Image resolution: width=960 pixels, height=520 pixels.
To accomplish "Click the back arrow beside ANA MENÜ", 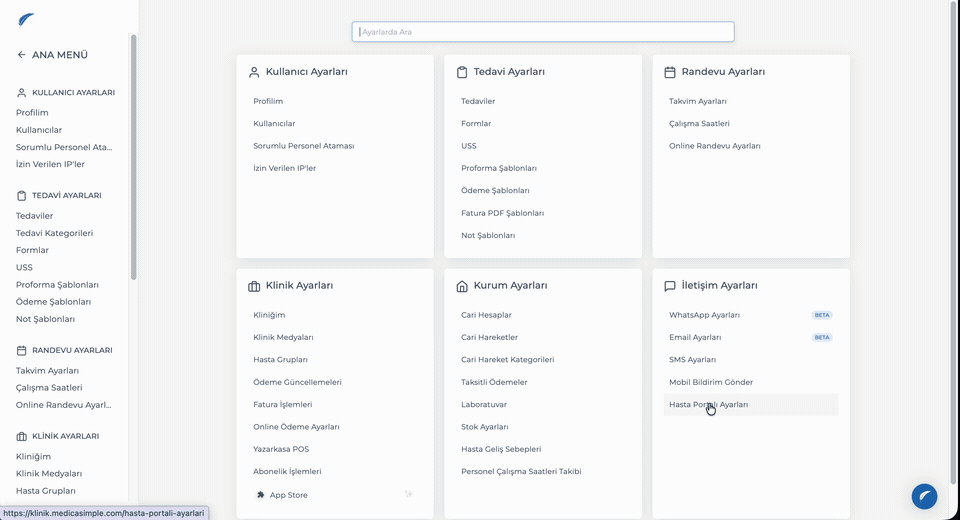I will tap(21, 55).
